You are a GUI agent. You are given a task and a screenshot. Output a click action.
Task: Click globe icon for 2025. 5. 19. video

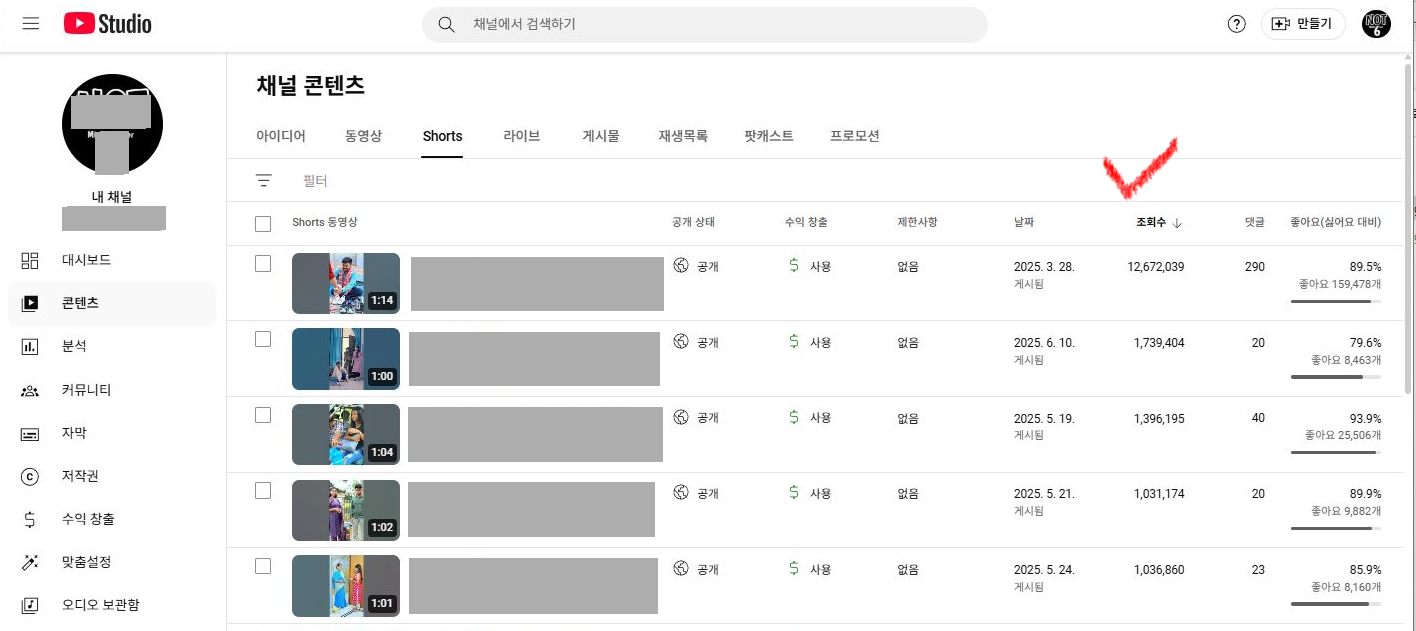pyautogui.click(x=681, y=417)
